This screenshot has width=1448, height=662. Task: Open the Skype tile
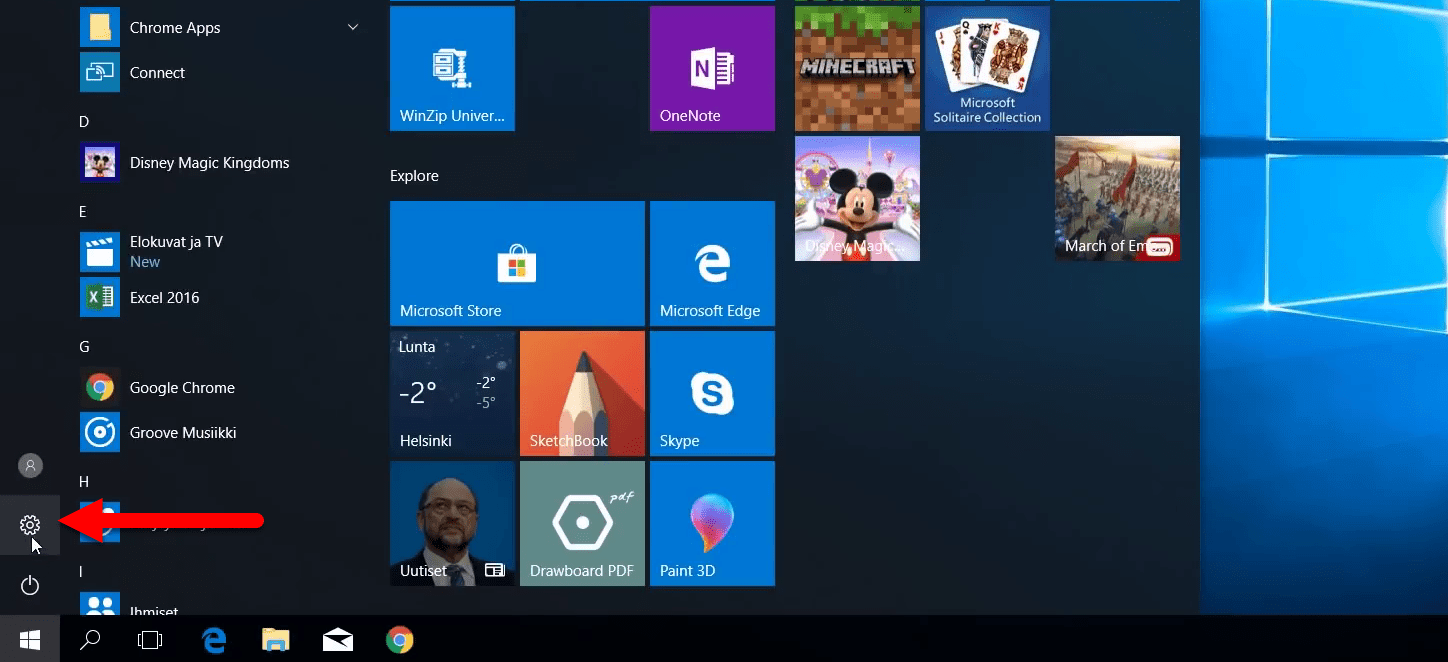712,393
